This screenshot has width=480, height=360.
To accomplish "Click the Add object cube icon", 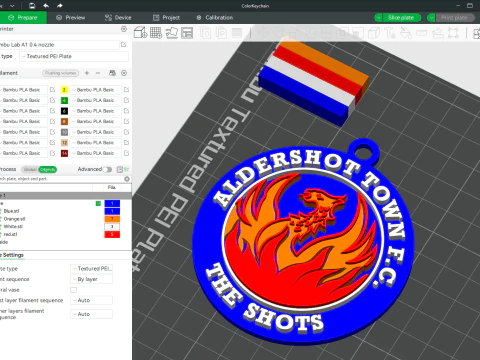I will [140, 33].
